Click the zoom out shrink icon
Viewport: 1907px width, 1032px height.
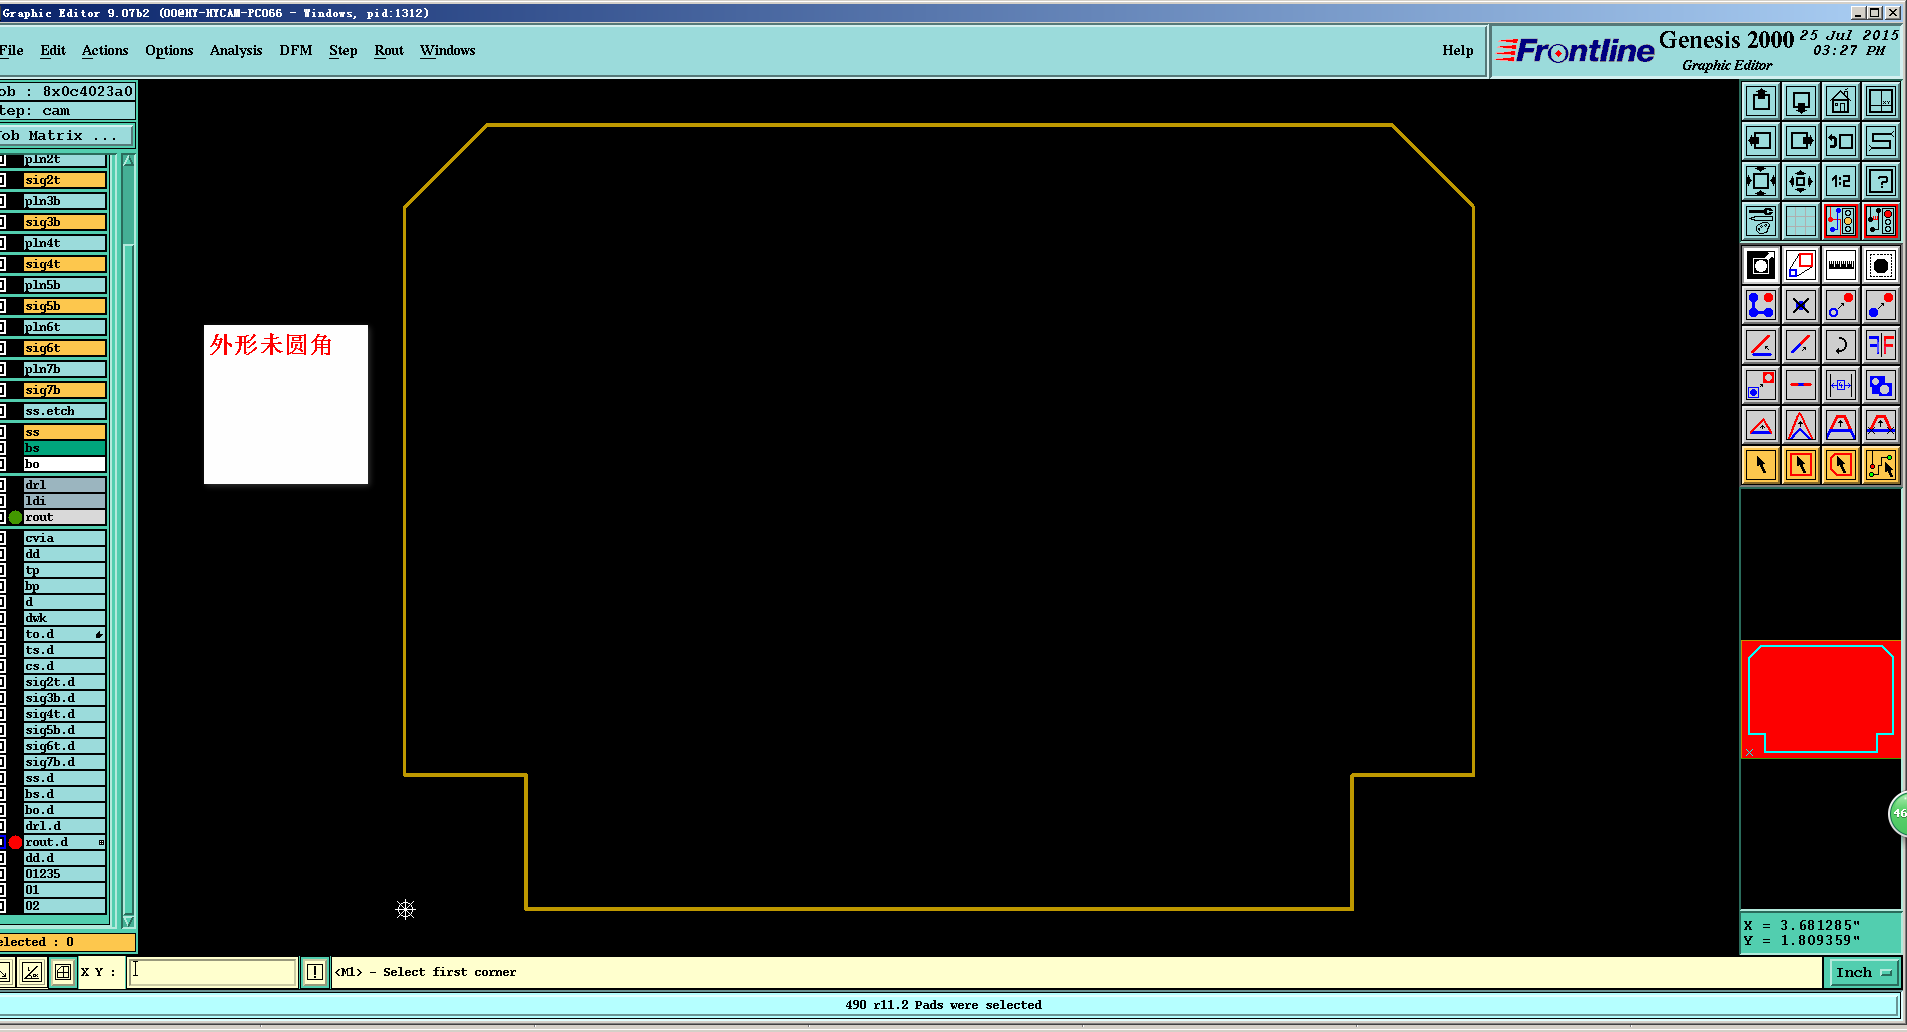[1801, 181]
